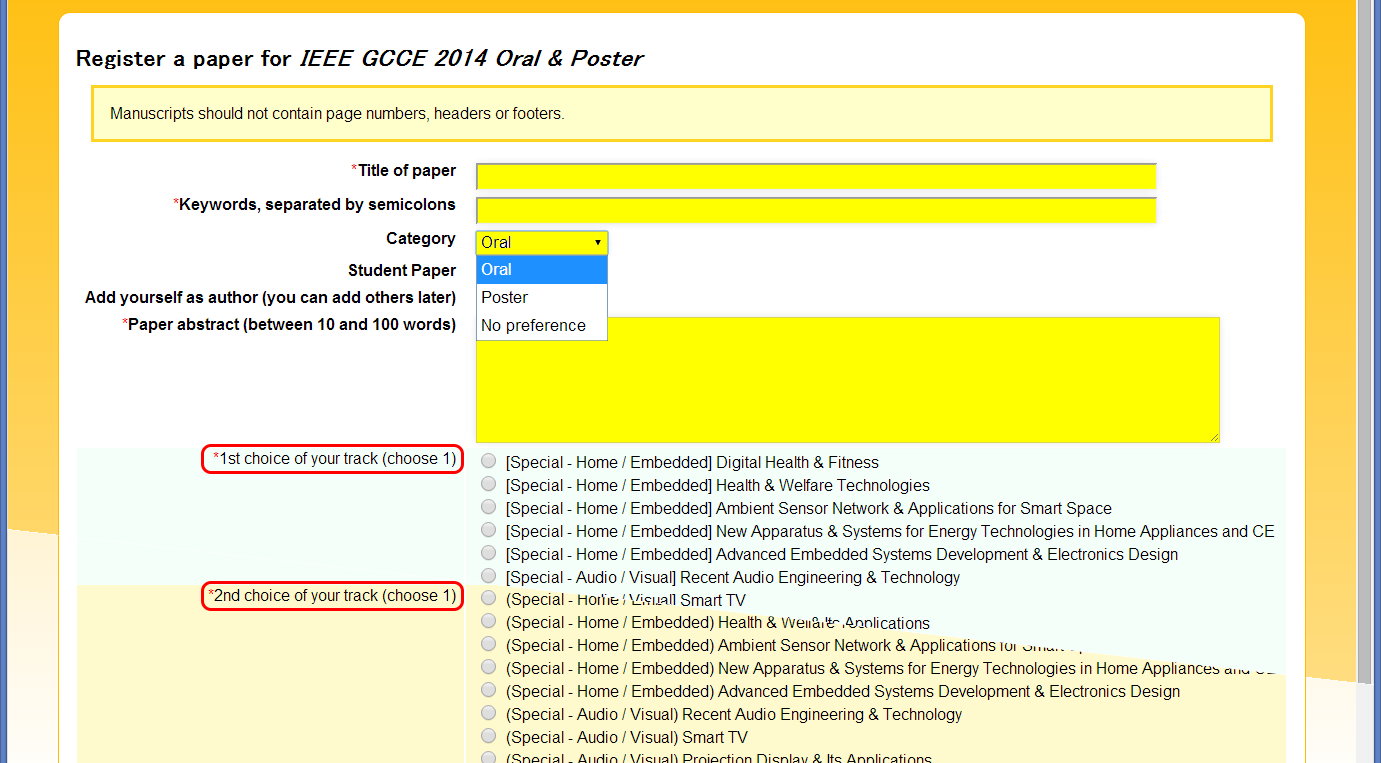Screen dimensions: 1381x763
Task: Pick (Special) Advanced Embedded Systems Development, 2nd choice
Action: [x=488, y=691]
